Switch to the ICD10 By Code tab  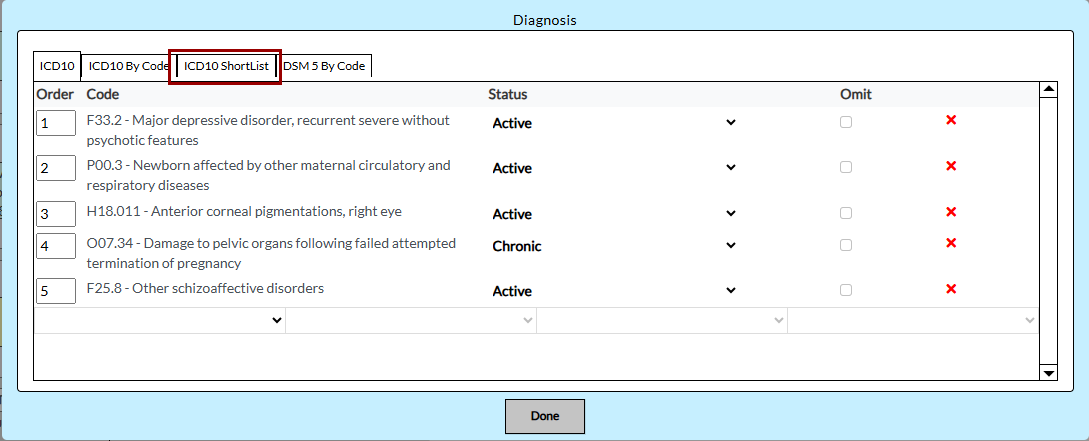[x=128, y=66]
